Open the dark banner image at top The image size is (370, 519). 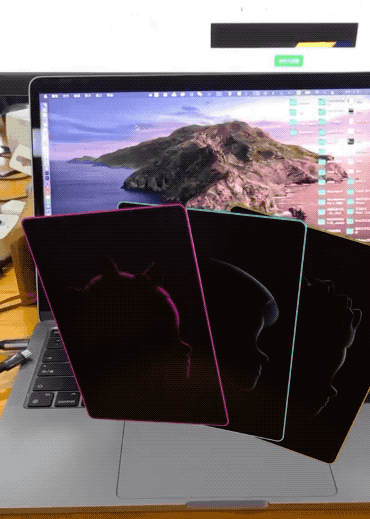pos(284,35)
